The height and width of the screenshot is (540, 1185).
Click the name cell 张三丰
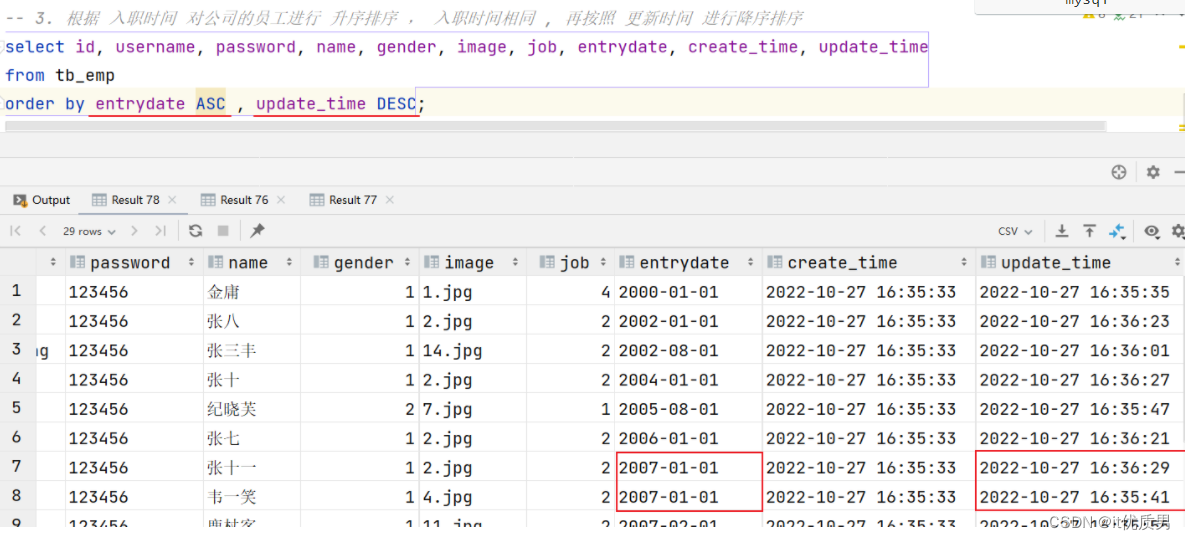[252, 350]
